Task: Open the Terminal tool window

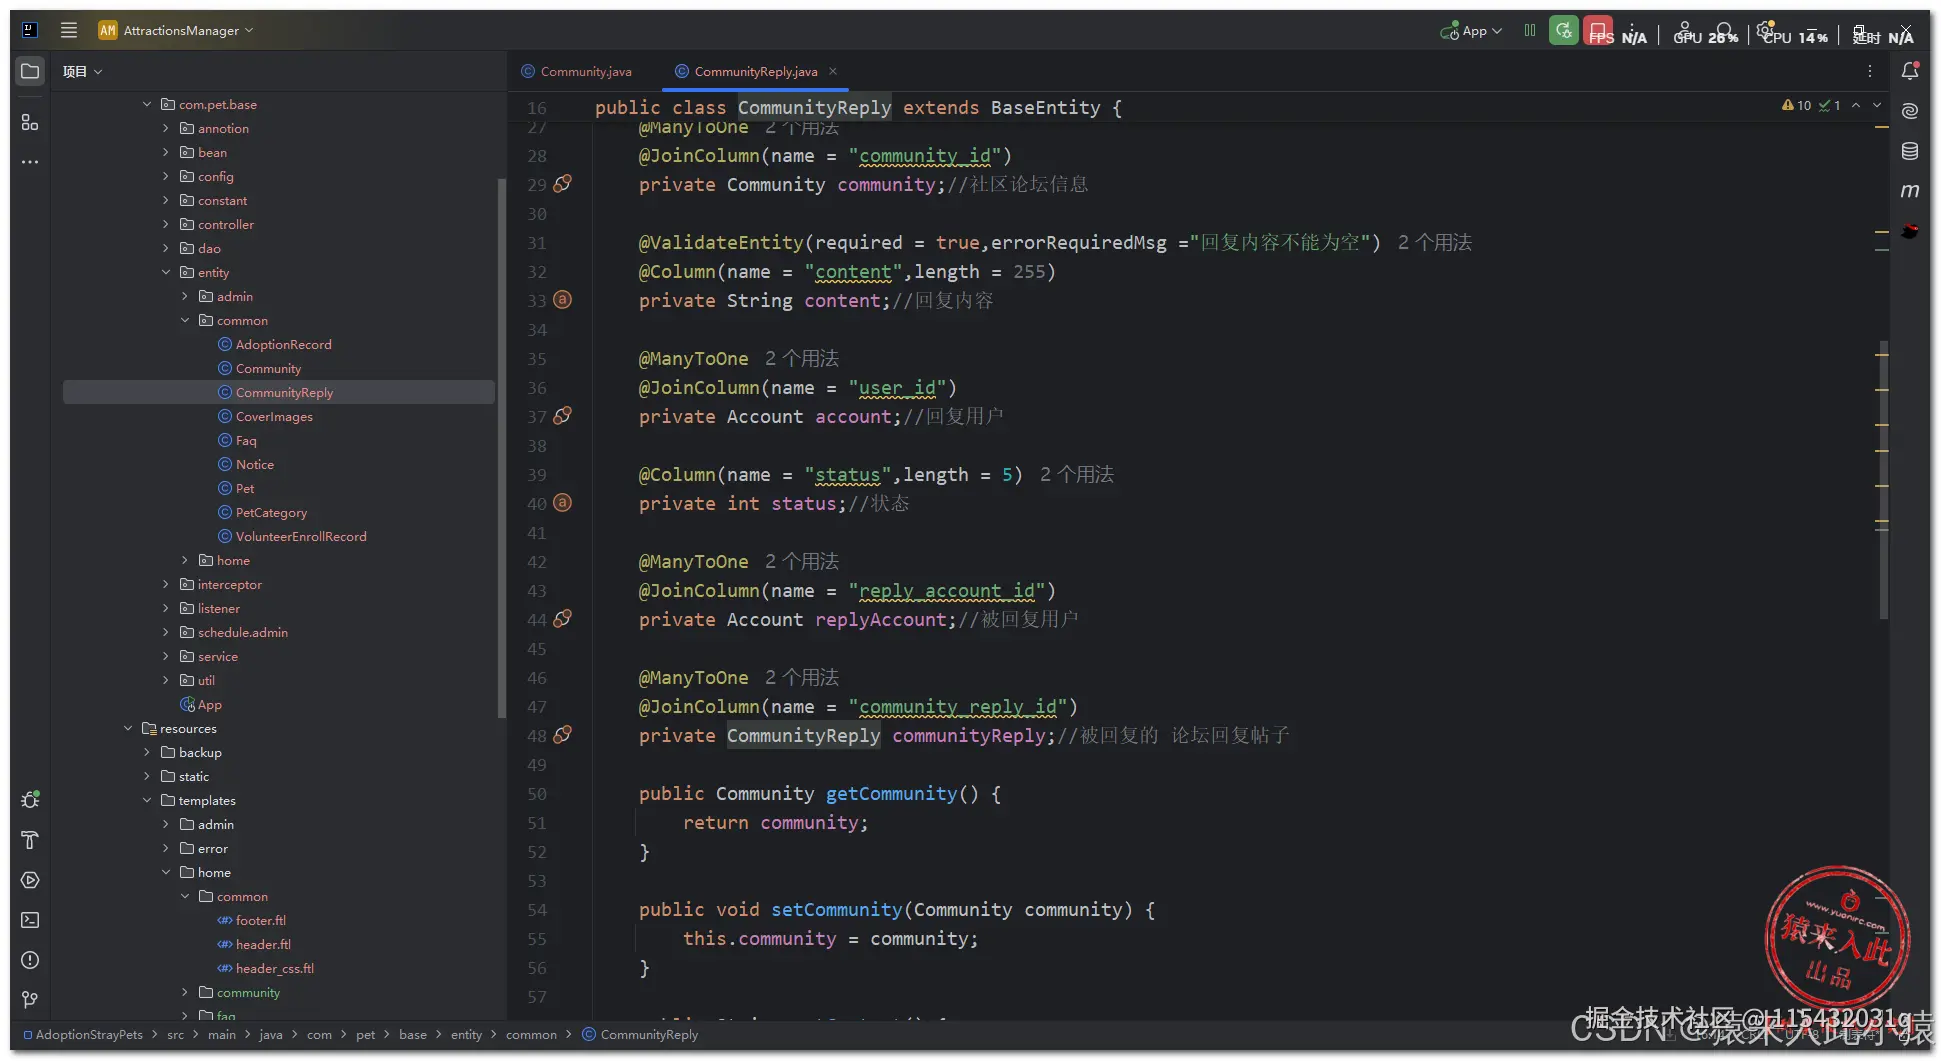Action: [x=30, y=920]
